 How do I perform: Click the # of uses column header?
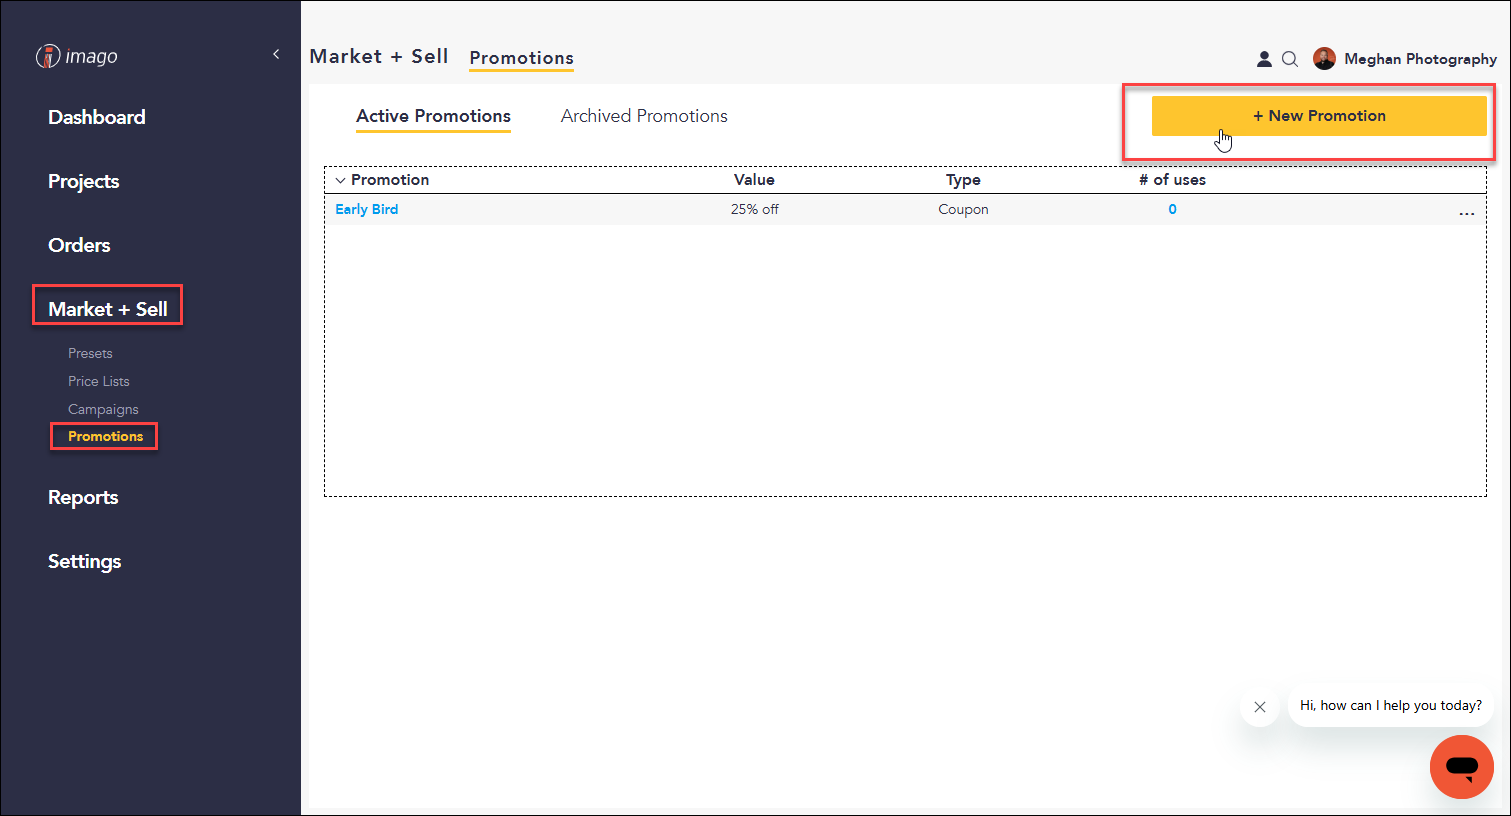tap(1172, 180)
